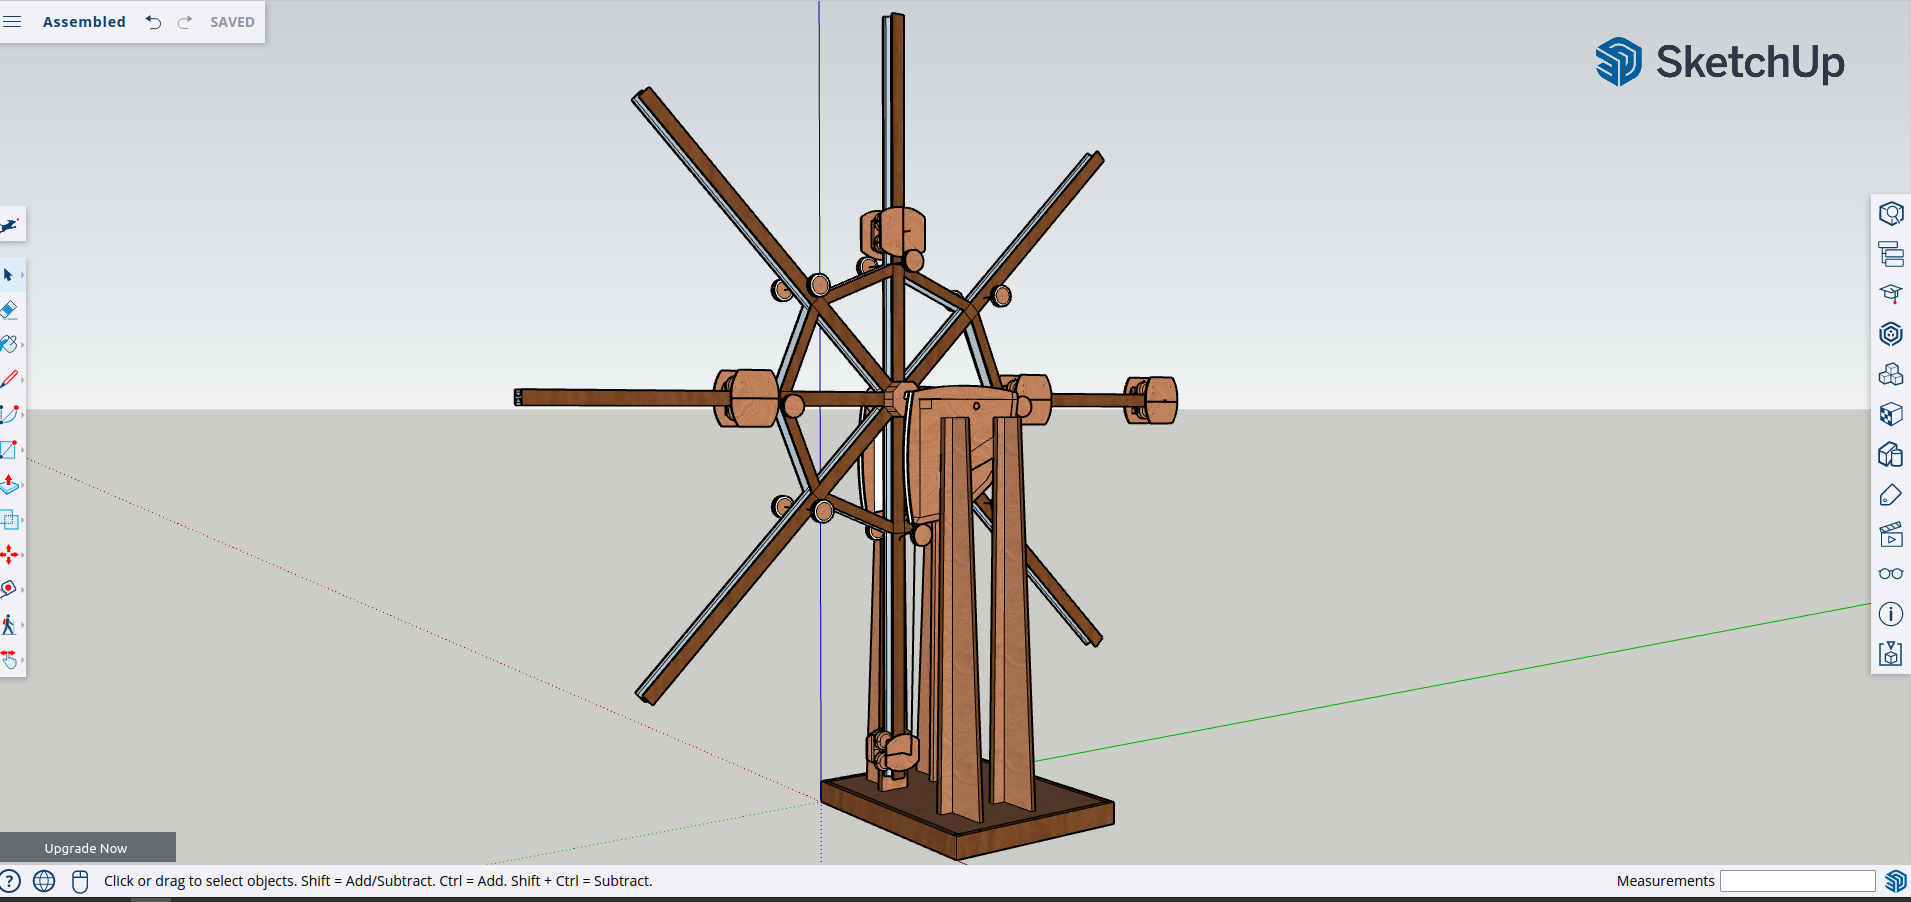Open the Tags panel
This screenshot has width=1911, height=902.
[1890, 494]
